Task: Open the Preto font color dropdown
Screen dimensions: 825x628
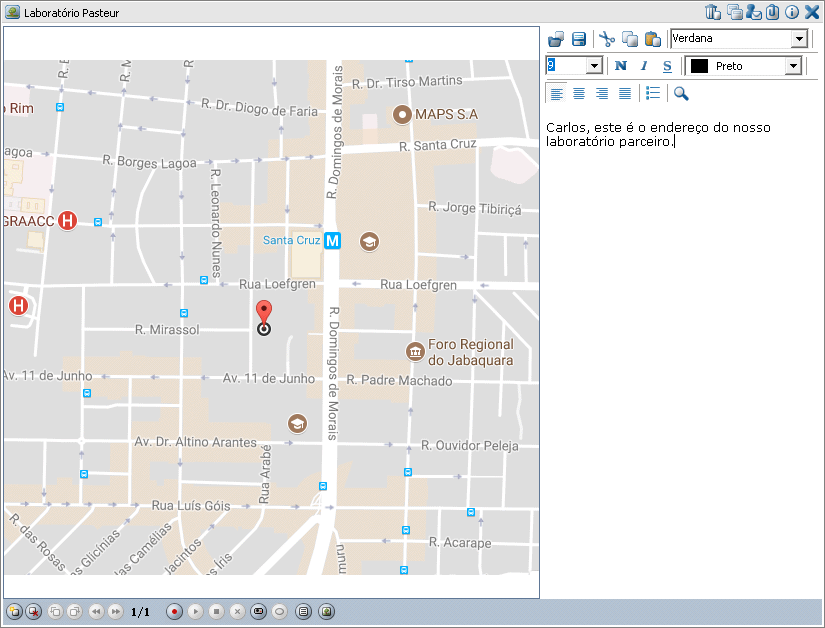Action: pyautogui.click(x=792, y=65)
